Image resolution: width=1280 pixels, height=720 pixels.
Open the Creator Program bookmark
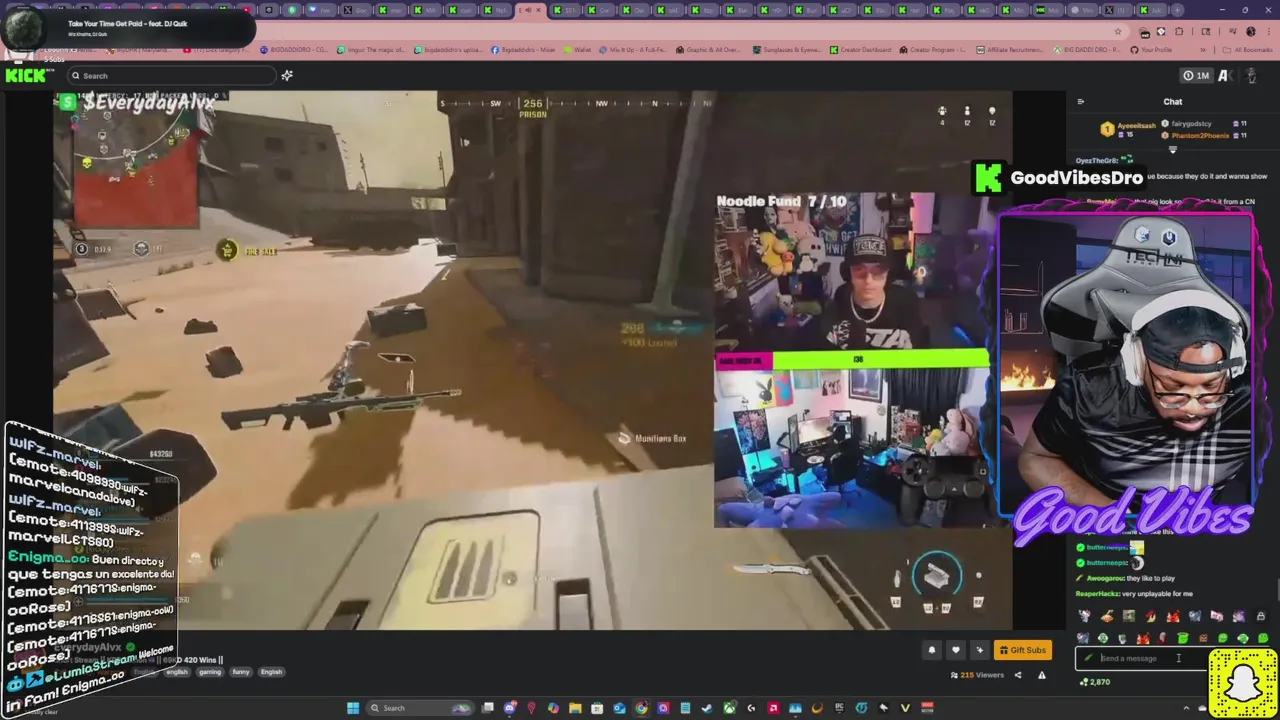pos(933,50)
